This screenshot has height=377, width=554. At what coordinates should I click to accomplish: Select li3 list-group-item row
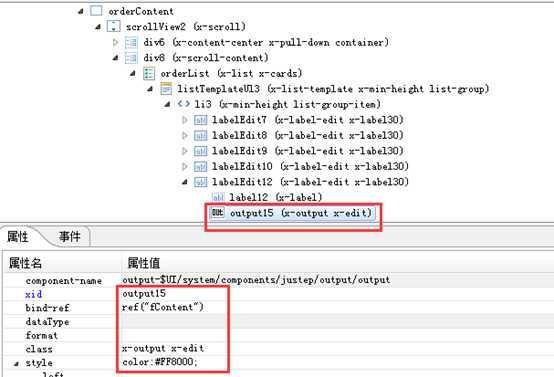point(288,104)
